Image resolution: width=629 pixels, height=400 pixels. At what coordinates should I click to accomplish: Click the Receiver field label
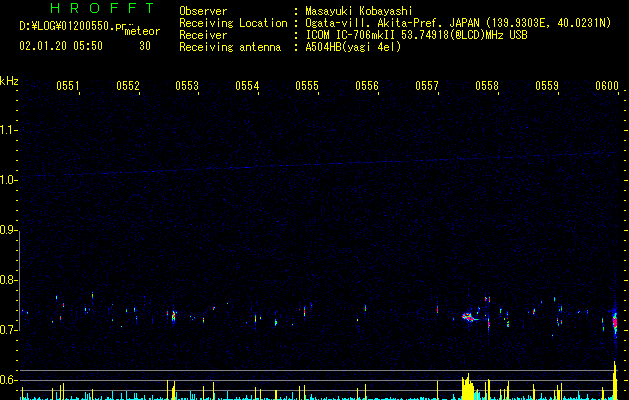point(203,35)
